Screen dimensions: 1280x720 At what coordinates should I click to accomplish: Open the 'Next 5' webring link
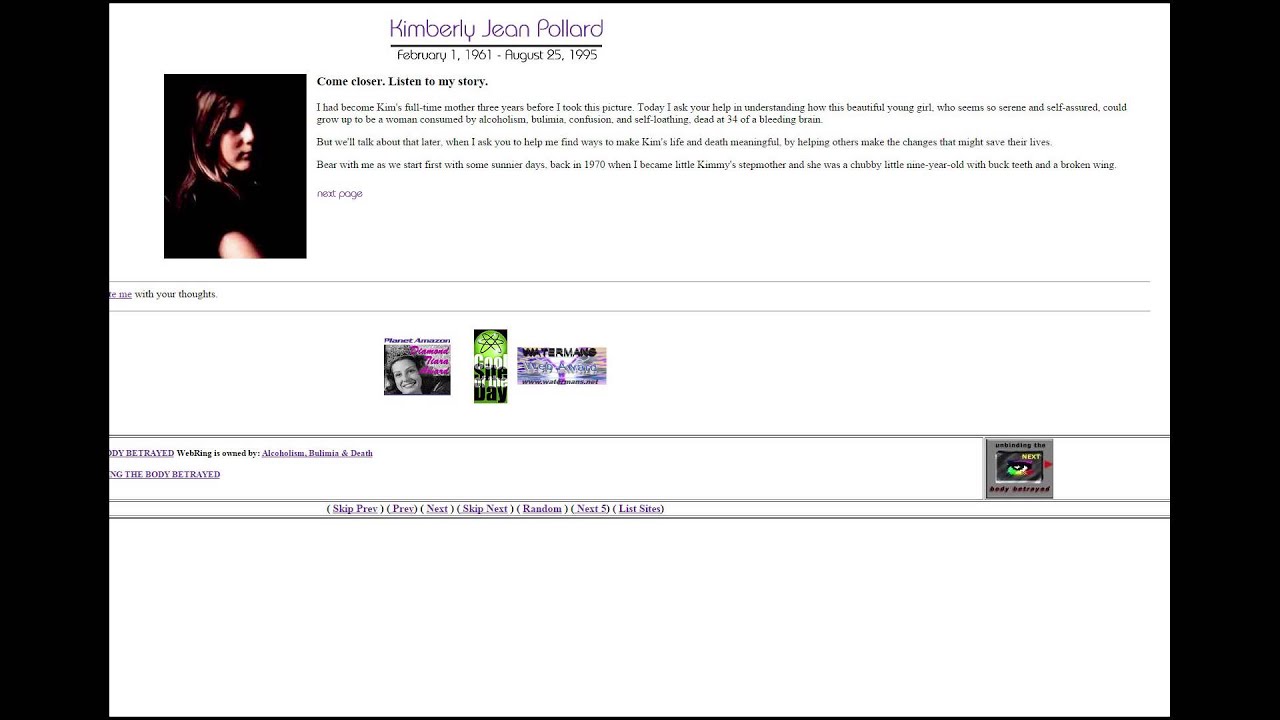pos(591,509)
